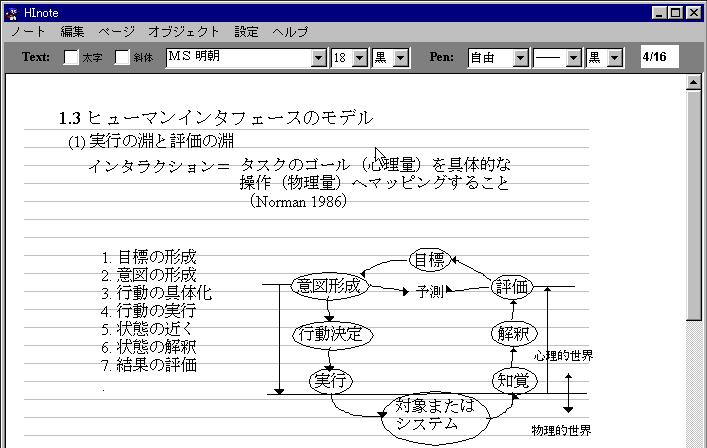Screen dimensions: 707x448
Task: Open the 編集 menu
Action: (x=72, y=32)
